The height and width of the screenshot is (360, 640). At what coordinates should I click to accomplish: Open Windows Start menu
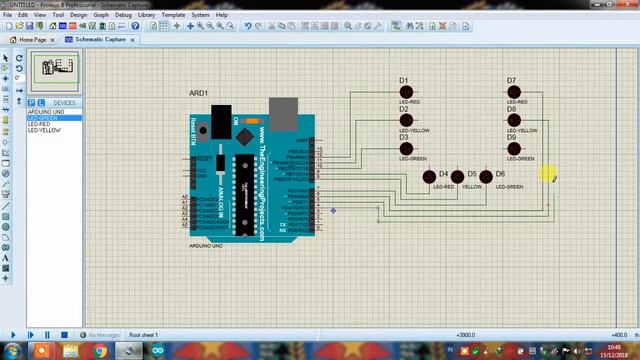(12, 351)
